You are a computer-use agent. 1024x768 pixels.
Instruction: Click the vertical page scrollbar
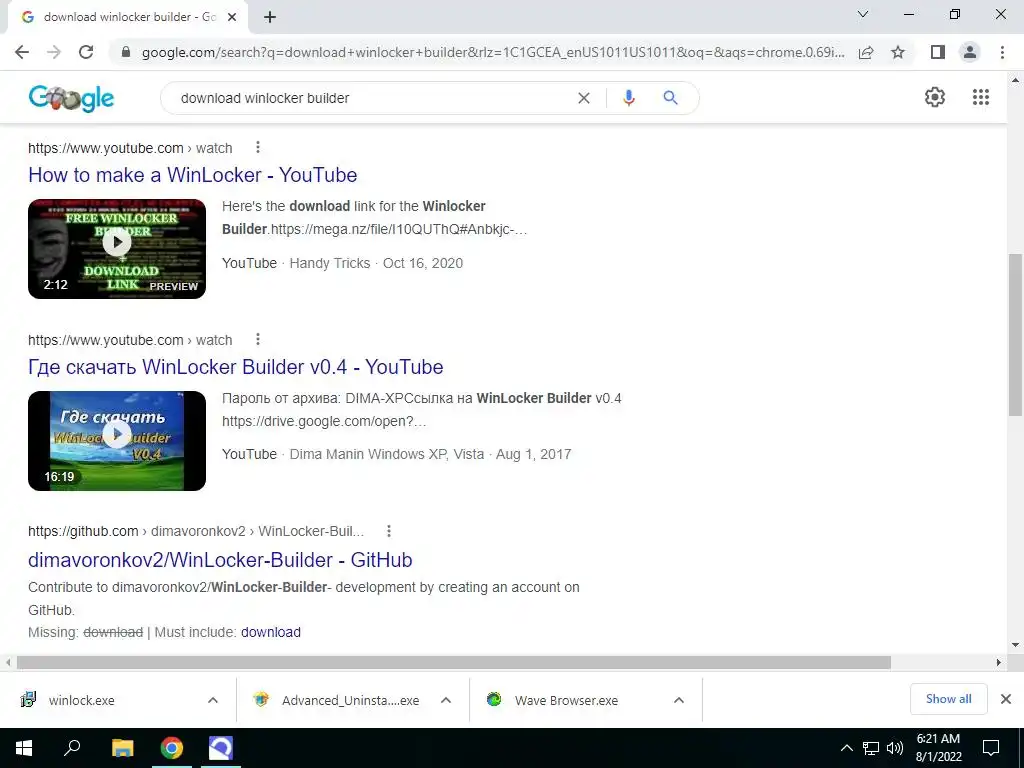click(1015, 334)
